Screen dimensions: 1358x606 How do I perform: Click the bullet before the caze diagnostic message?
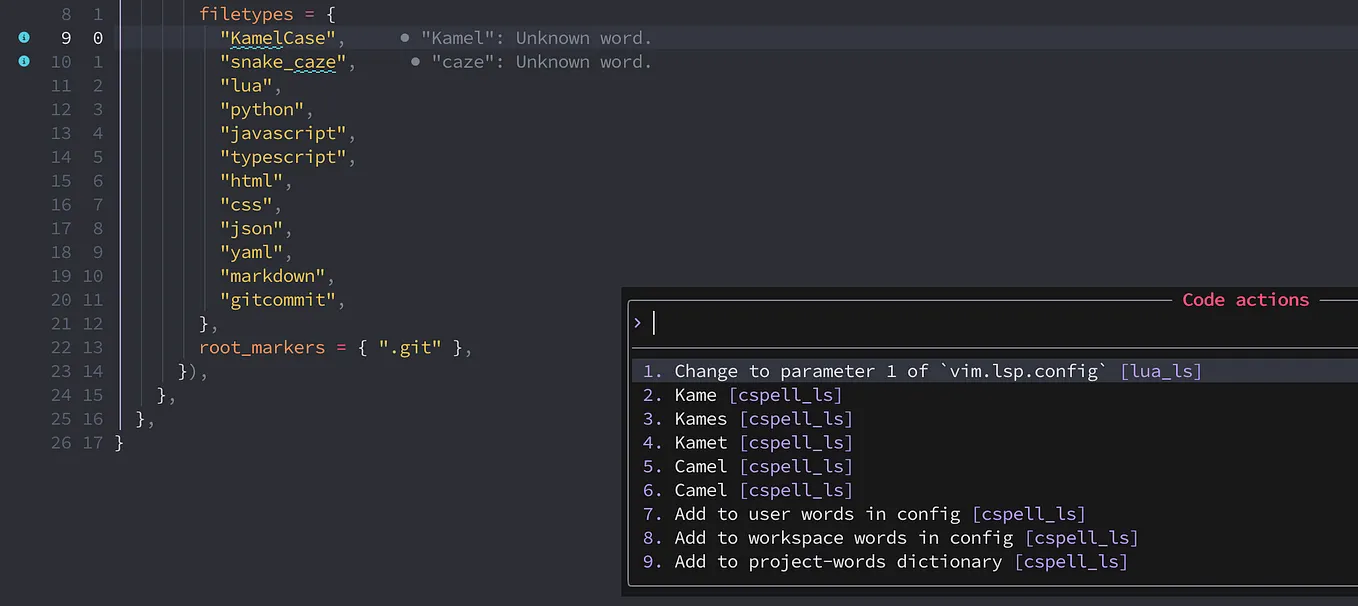click(414, 62)
